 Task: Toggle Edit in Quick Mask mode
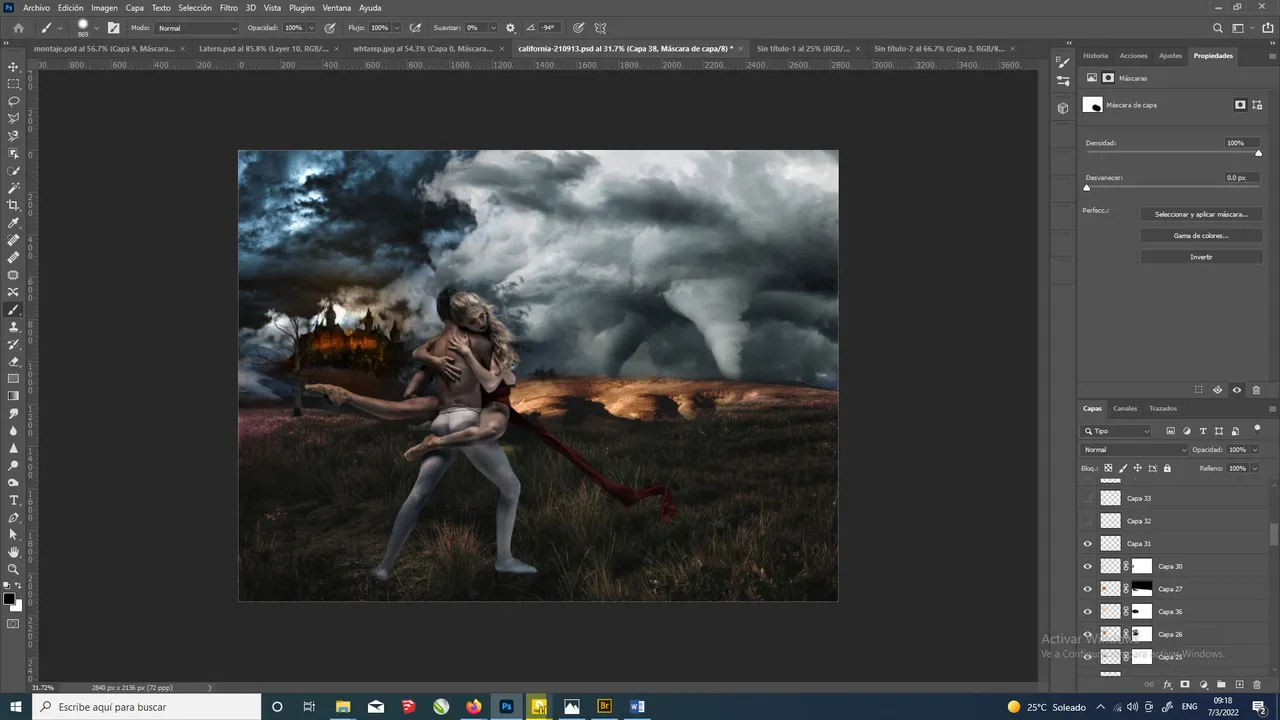13,624
